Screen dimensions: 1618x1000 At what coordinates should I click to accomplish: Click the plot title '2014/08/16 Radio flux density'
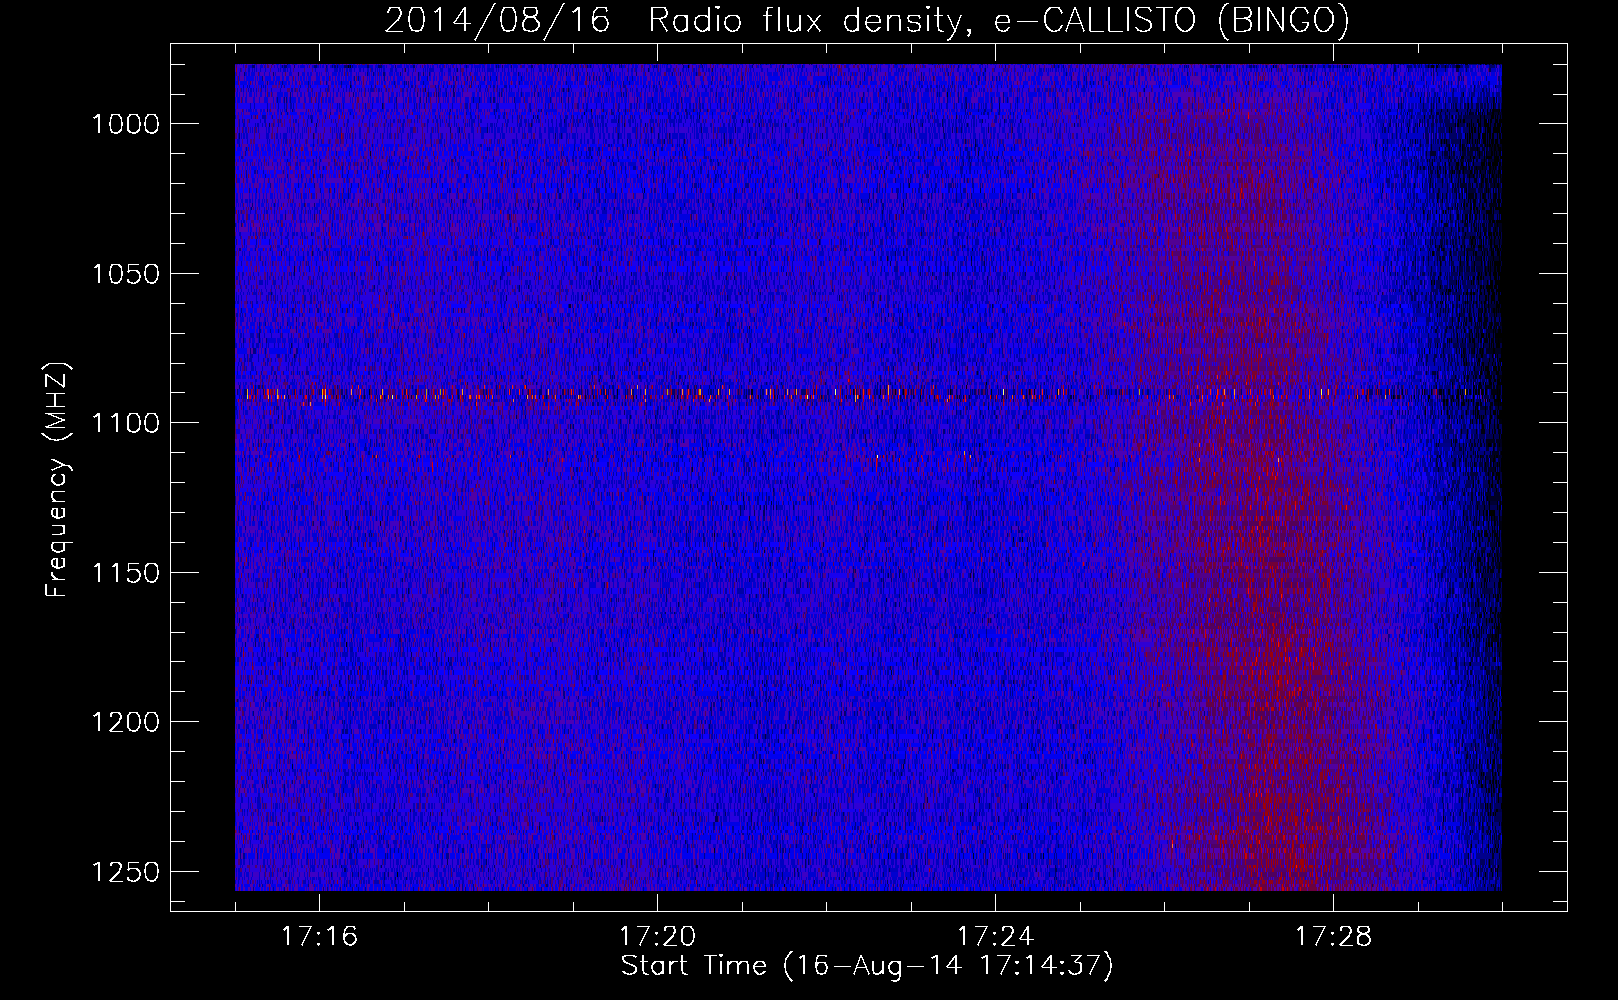[x=867, y=20]
